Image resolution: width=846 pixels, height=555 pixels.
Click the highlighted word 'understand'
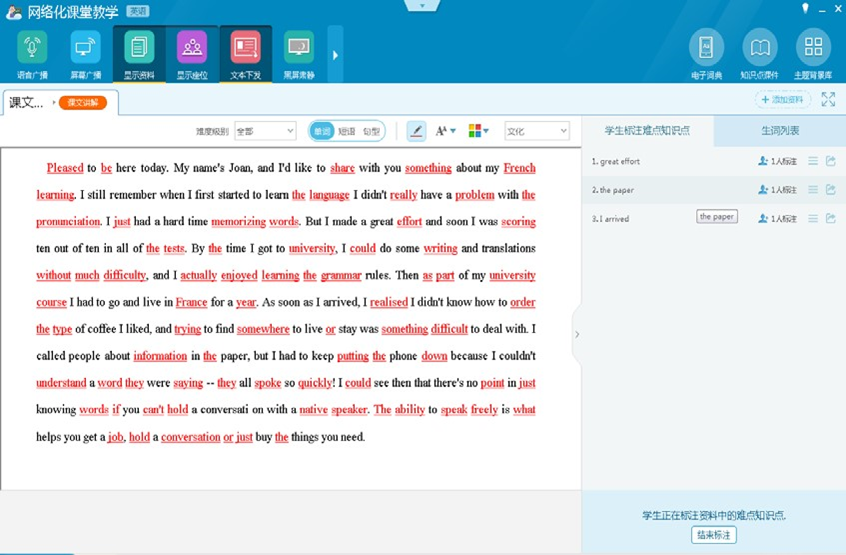pyautogui.click(x=61, y=383)
